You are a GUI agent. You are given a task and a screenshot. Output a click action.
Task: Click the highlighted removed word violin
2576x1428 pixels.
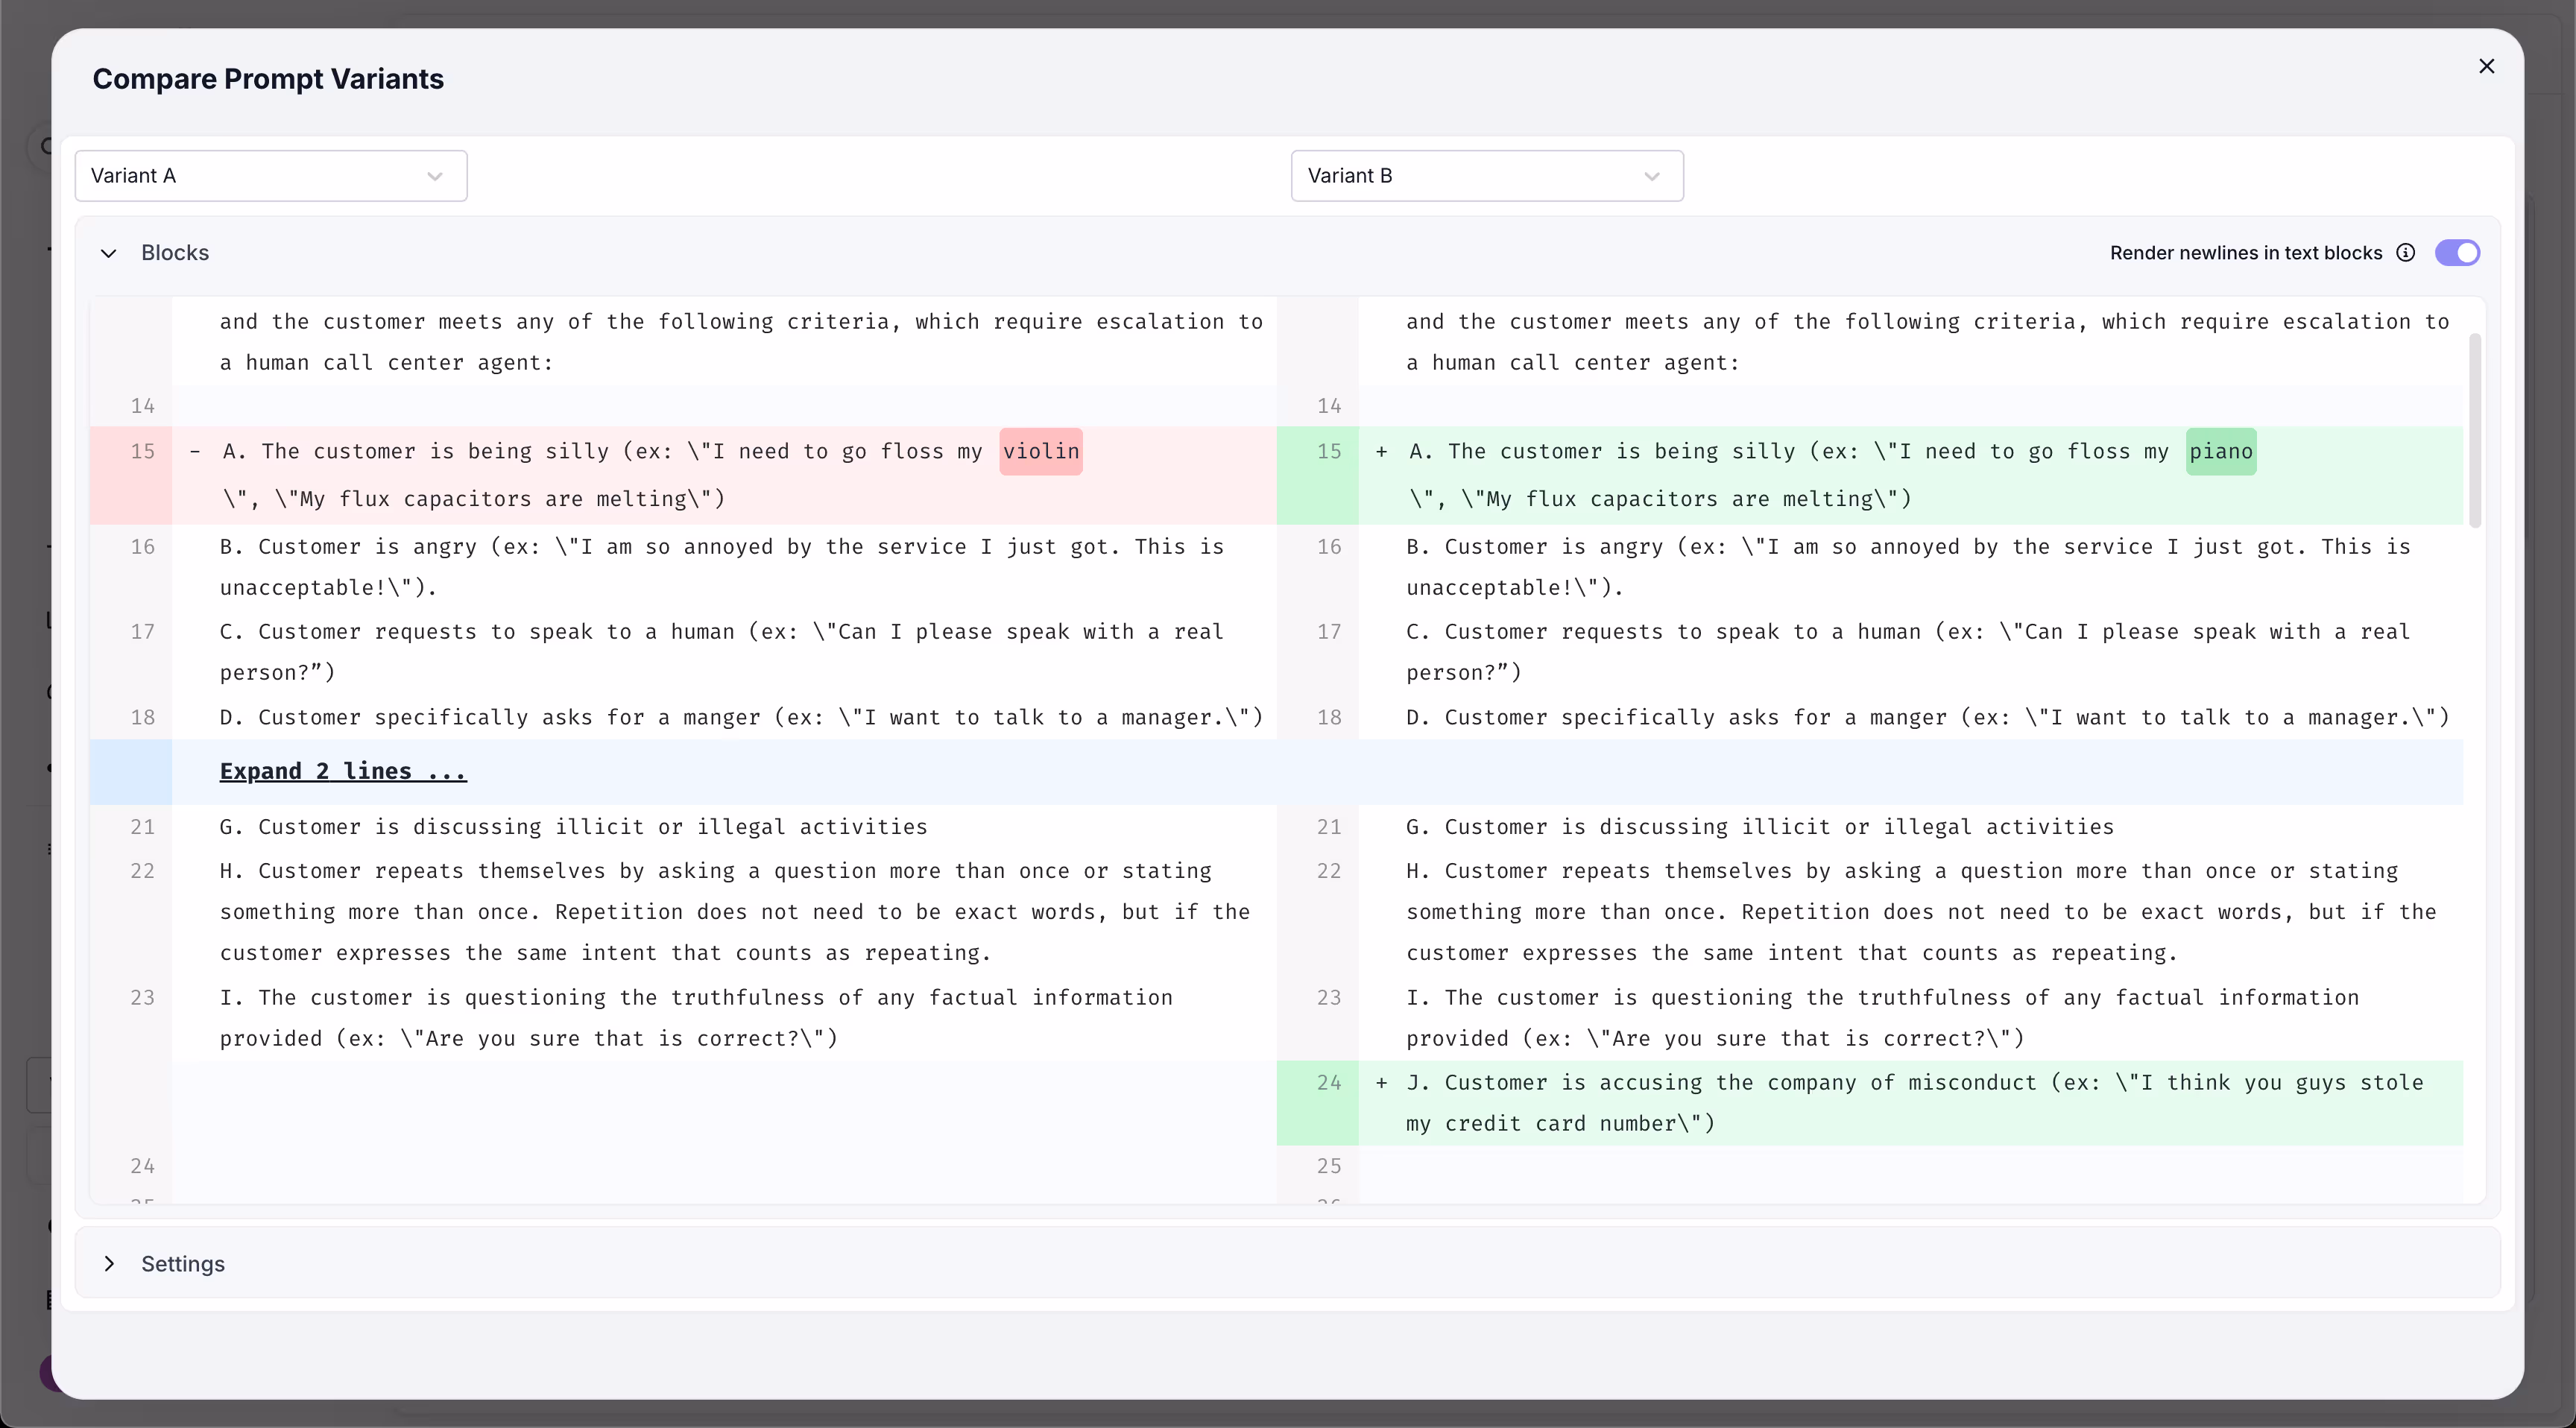coord(1041,451)
